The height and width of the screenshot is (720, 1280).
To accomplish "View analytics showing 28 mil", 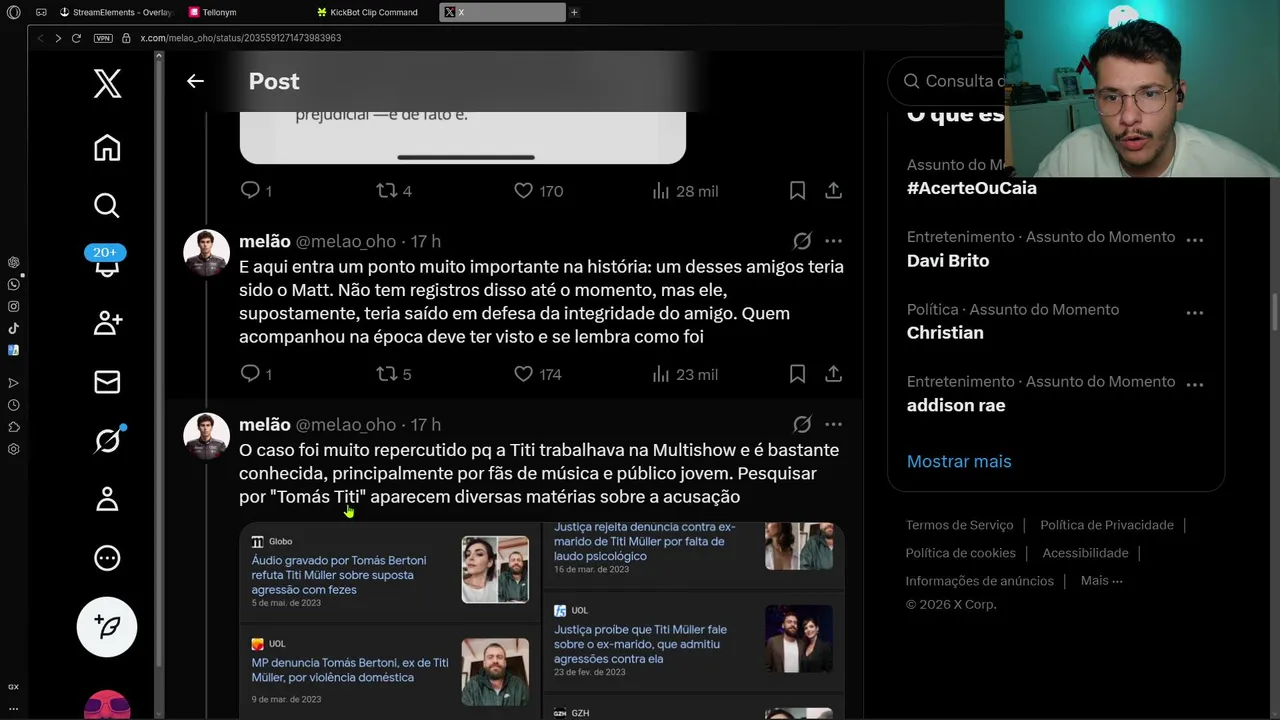I will 685,190.
